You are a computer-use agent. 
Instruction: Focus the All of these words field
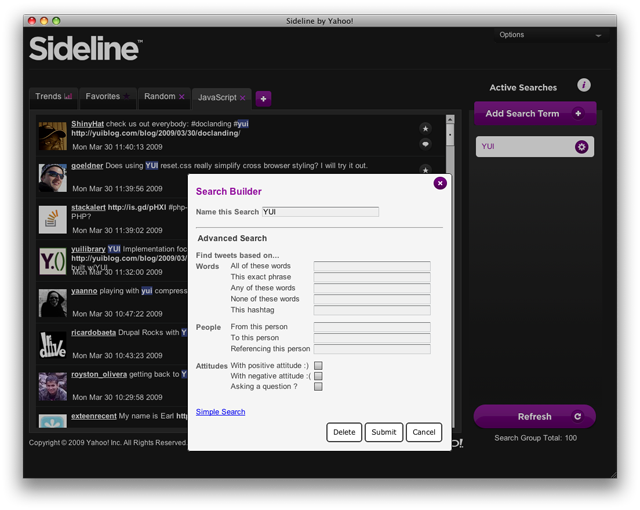372,266
